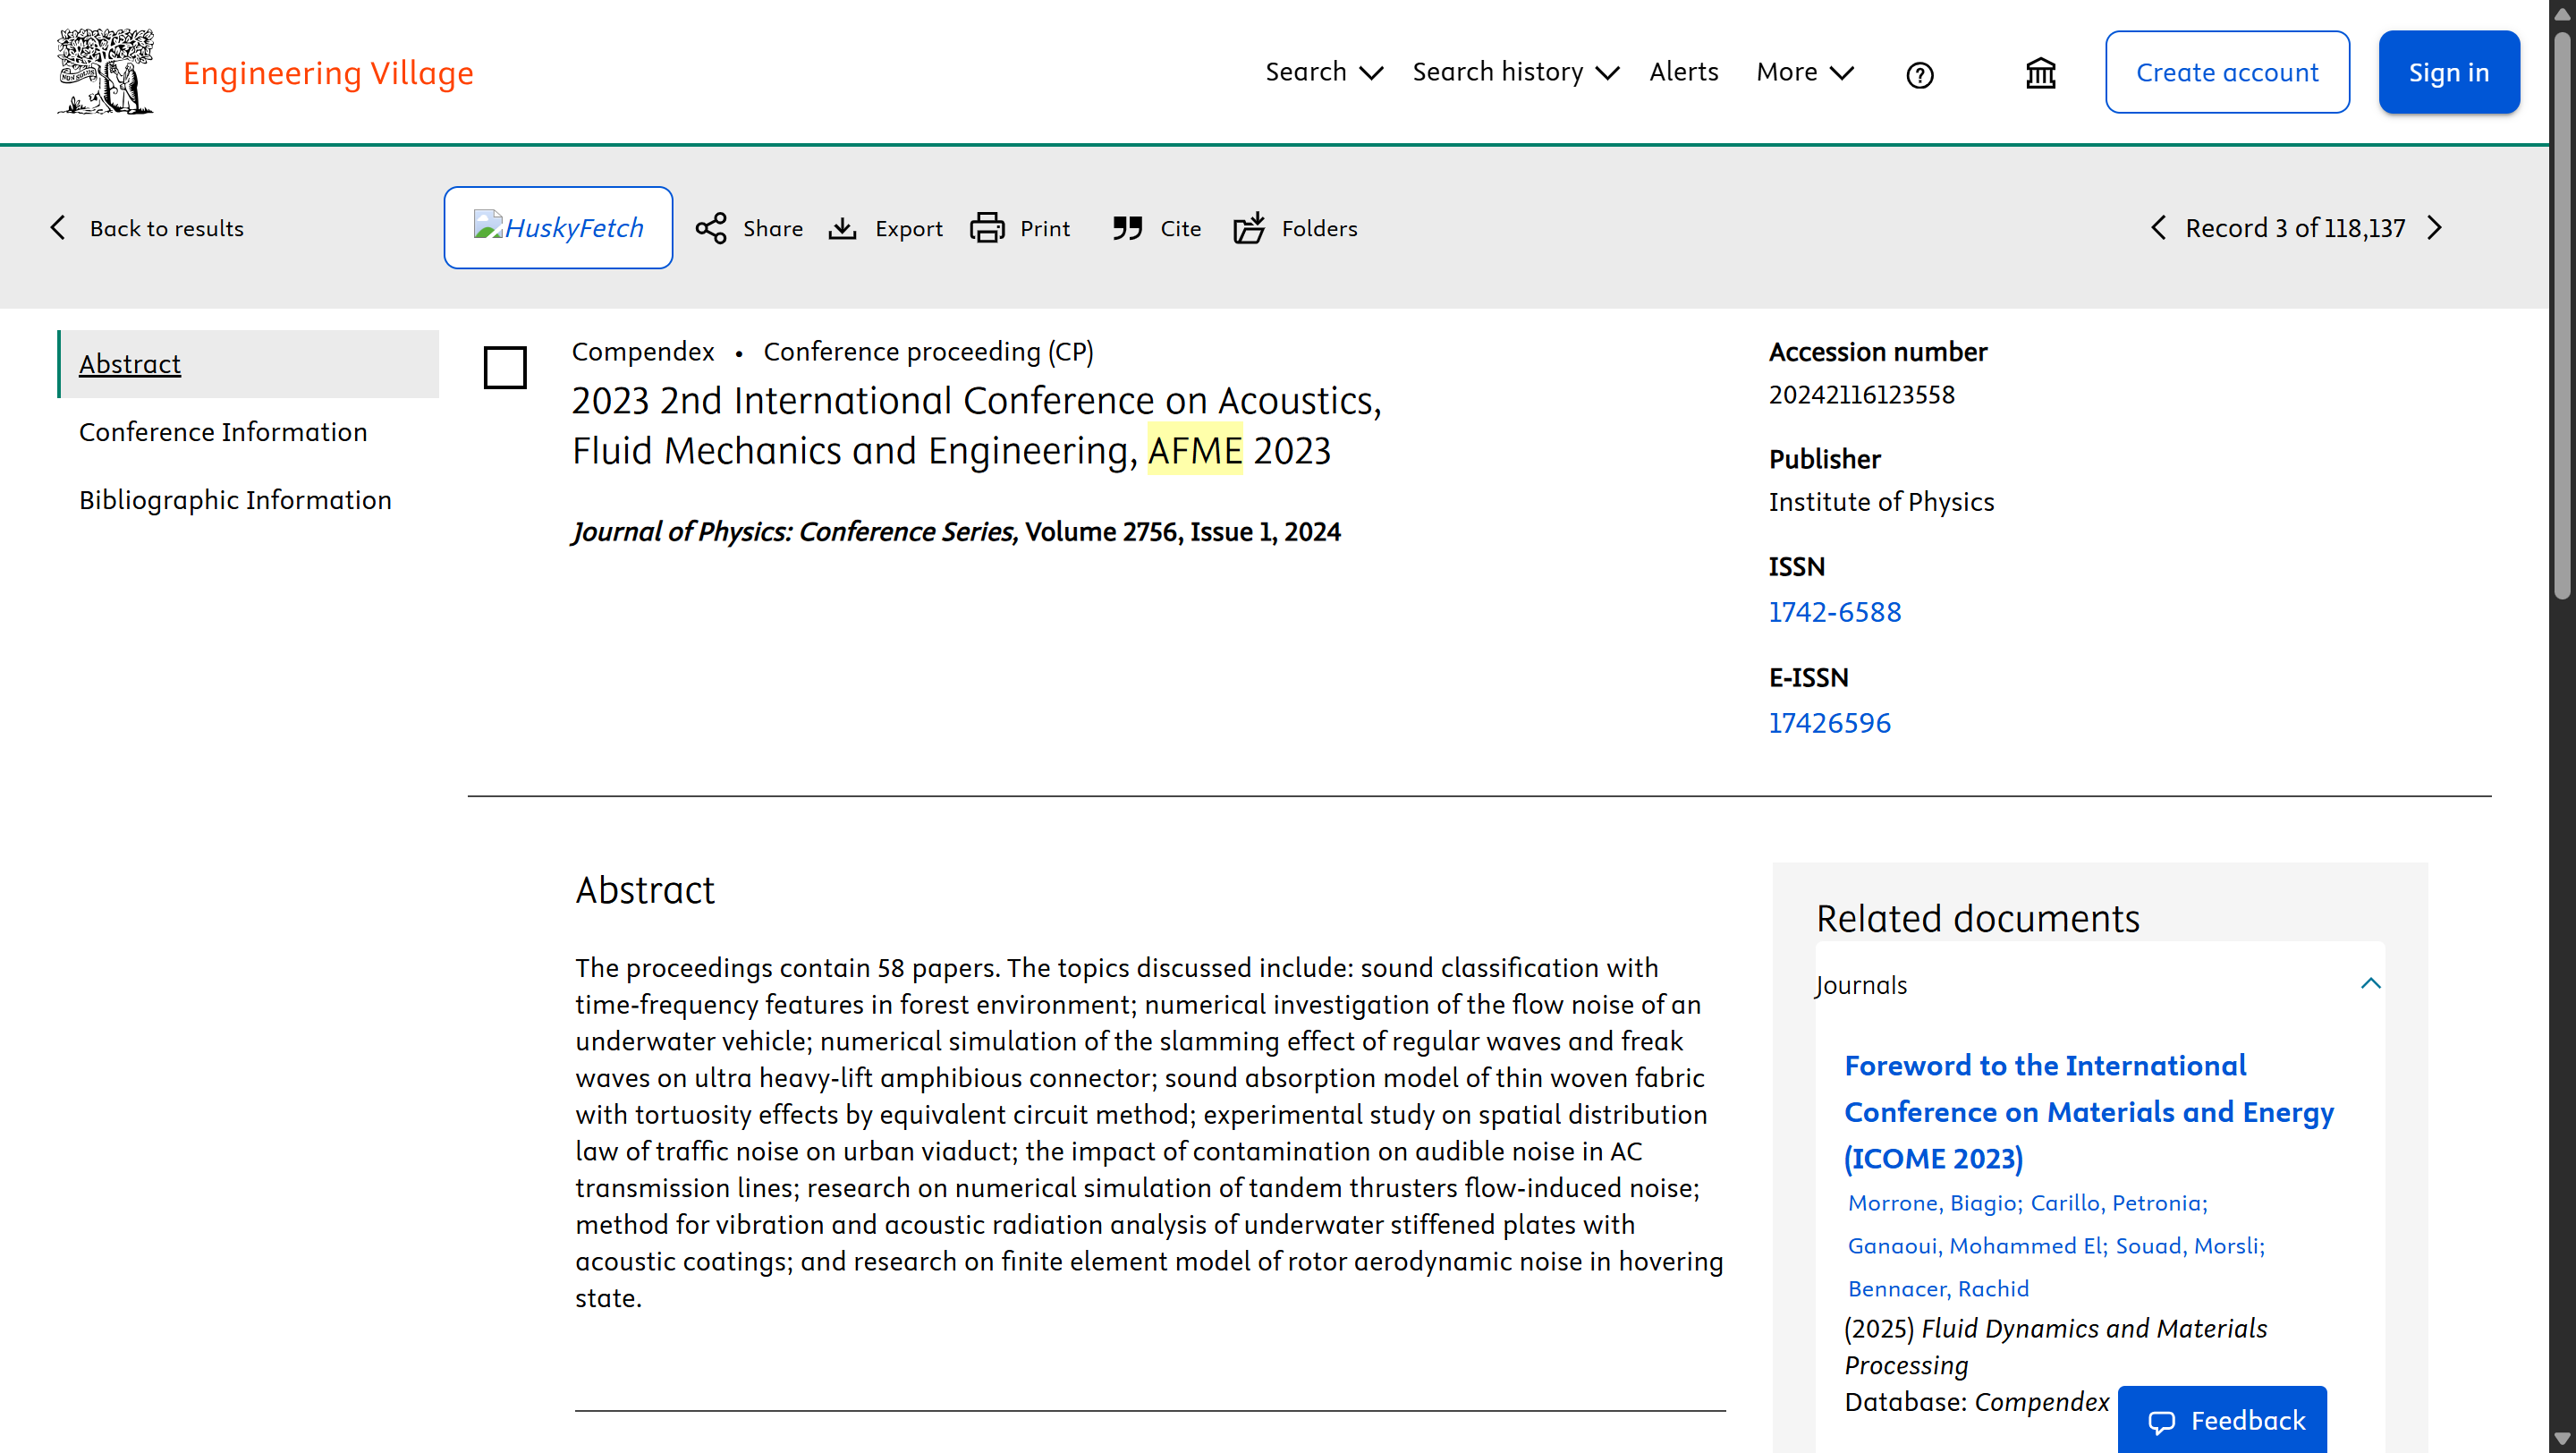Go to previous record arrow

[x=2159, y=228]
